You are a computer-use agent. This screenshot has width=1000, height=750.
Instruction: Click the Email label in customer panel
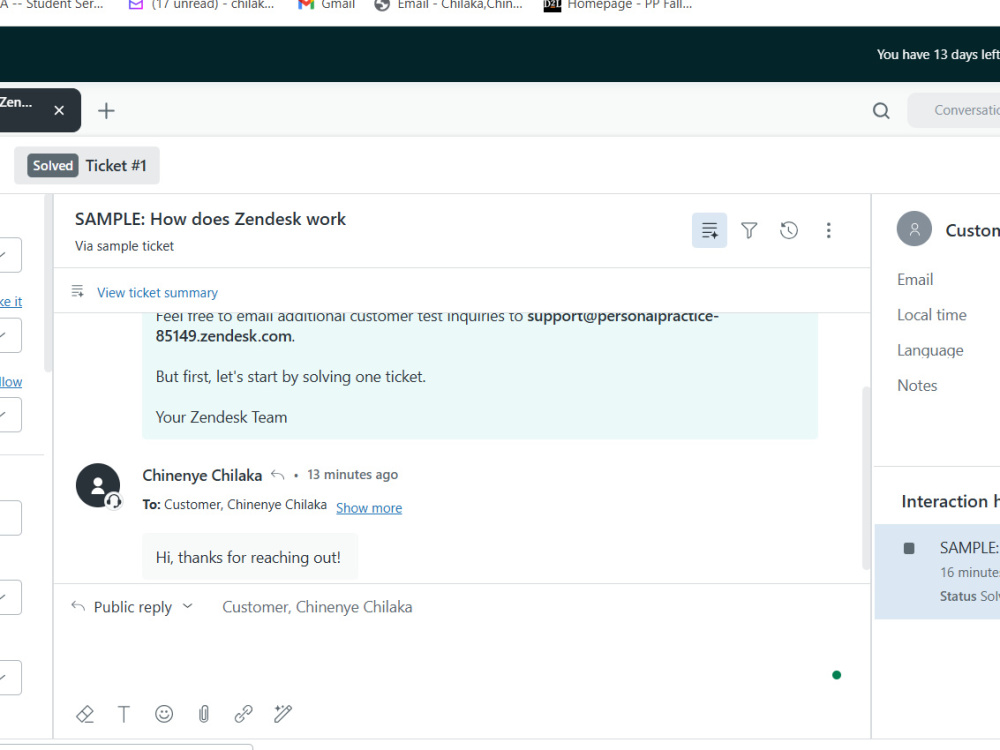(x=915, y=280)
